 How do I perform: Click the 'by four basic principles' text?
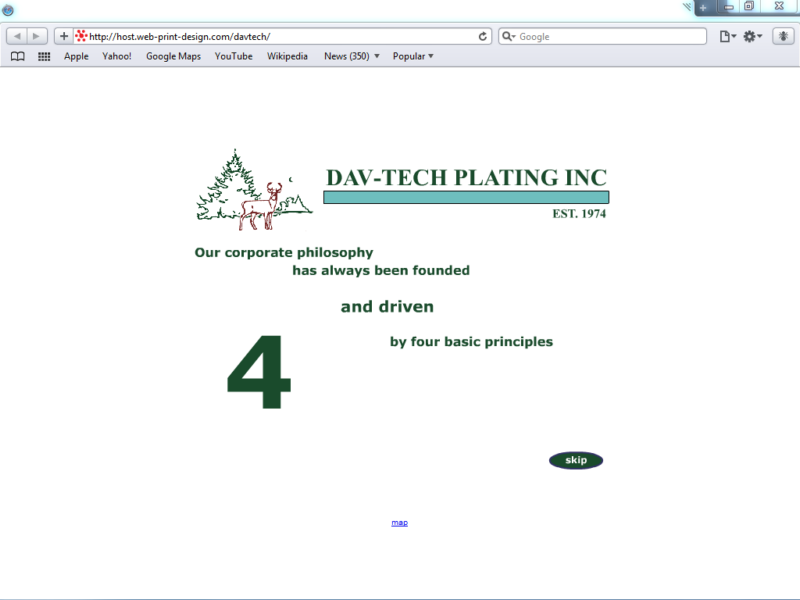pos(471,342)
